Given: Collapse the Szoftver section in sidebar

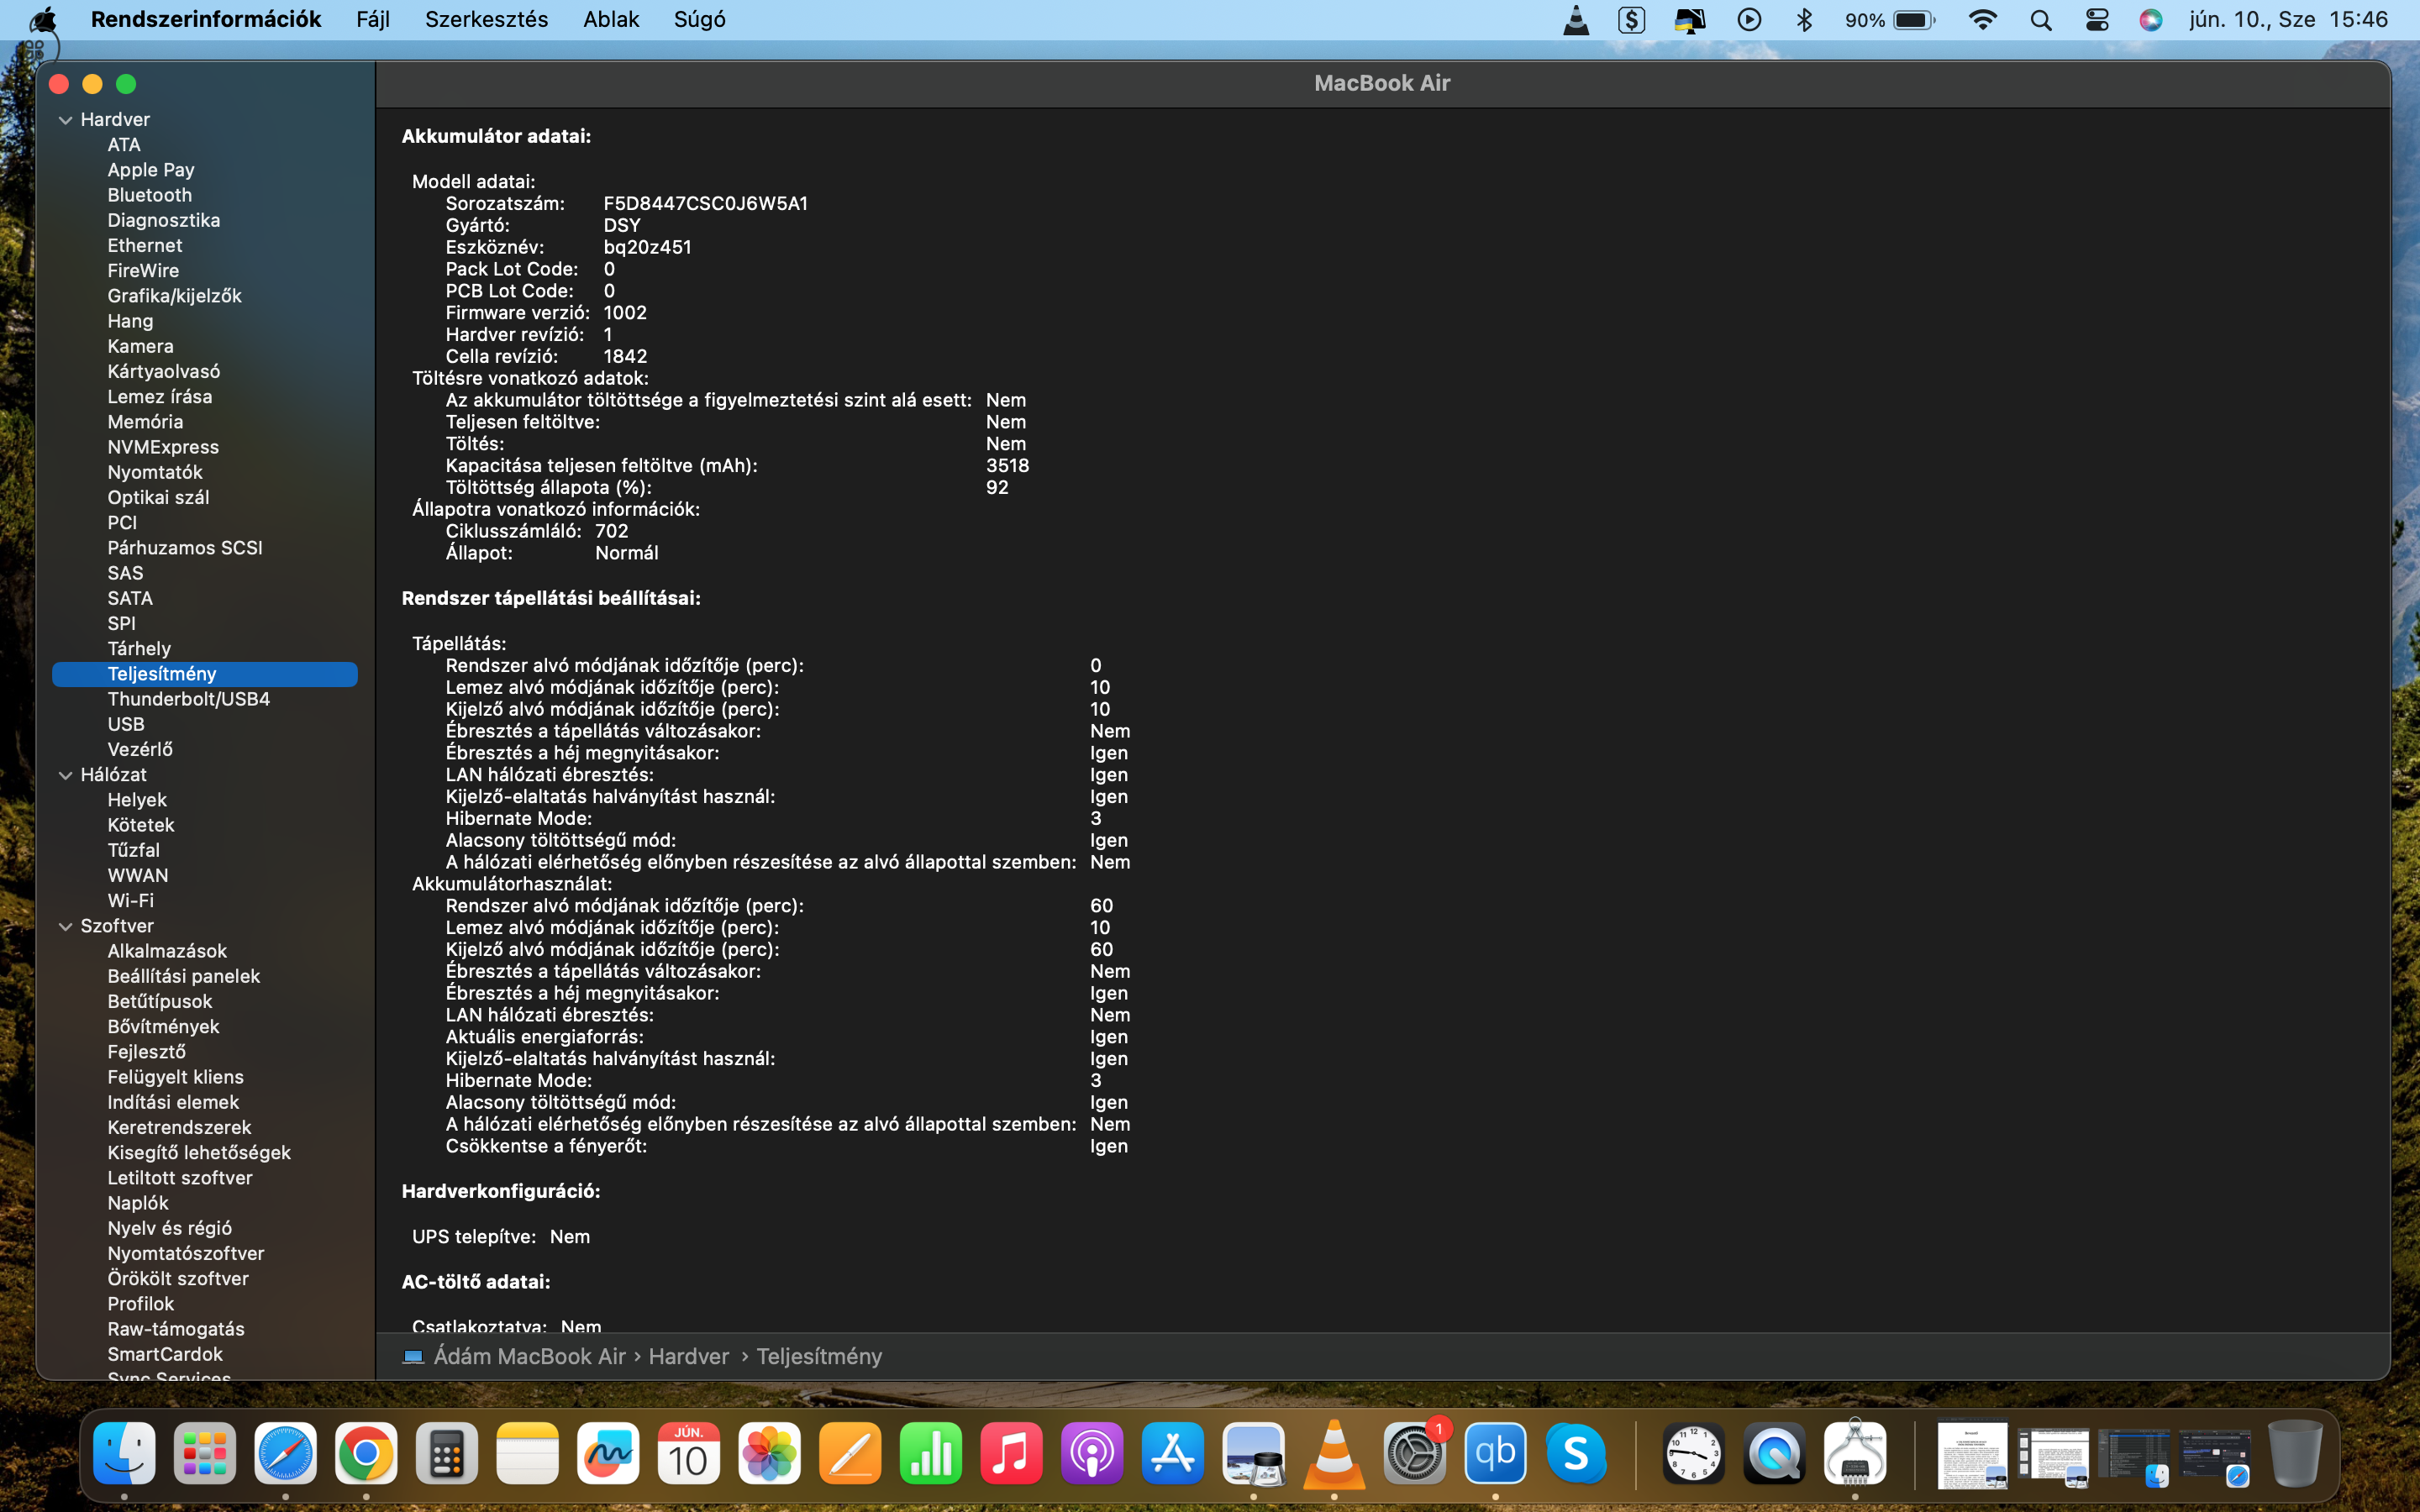Looking at the screenshot, I should tap(66, 927).
